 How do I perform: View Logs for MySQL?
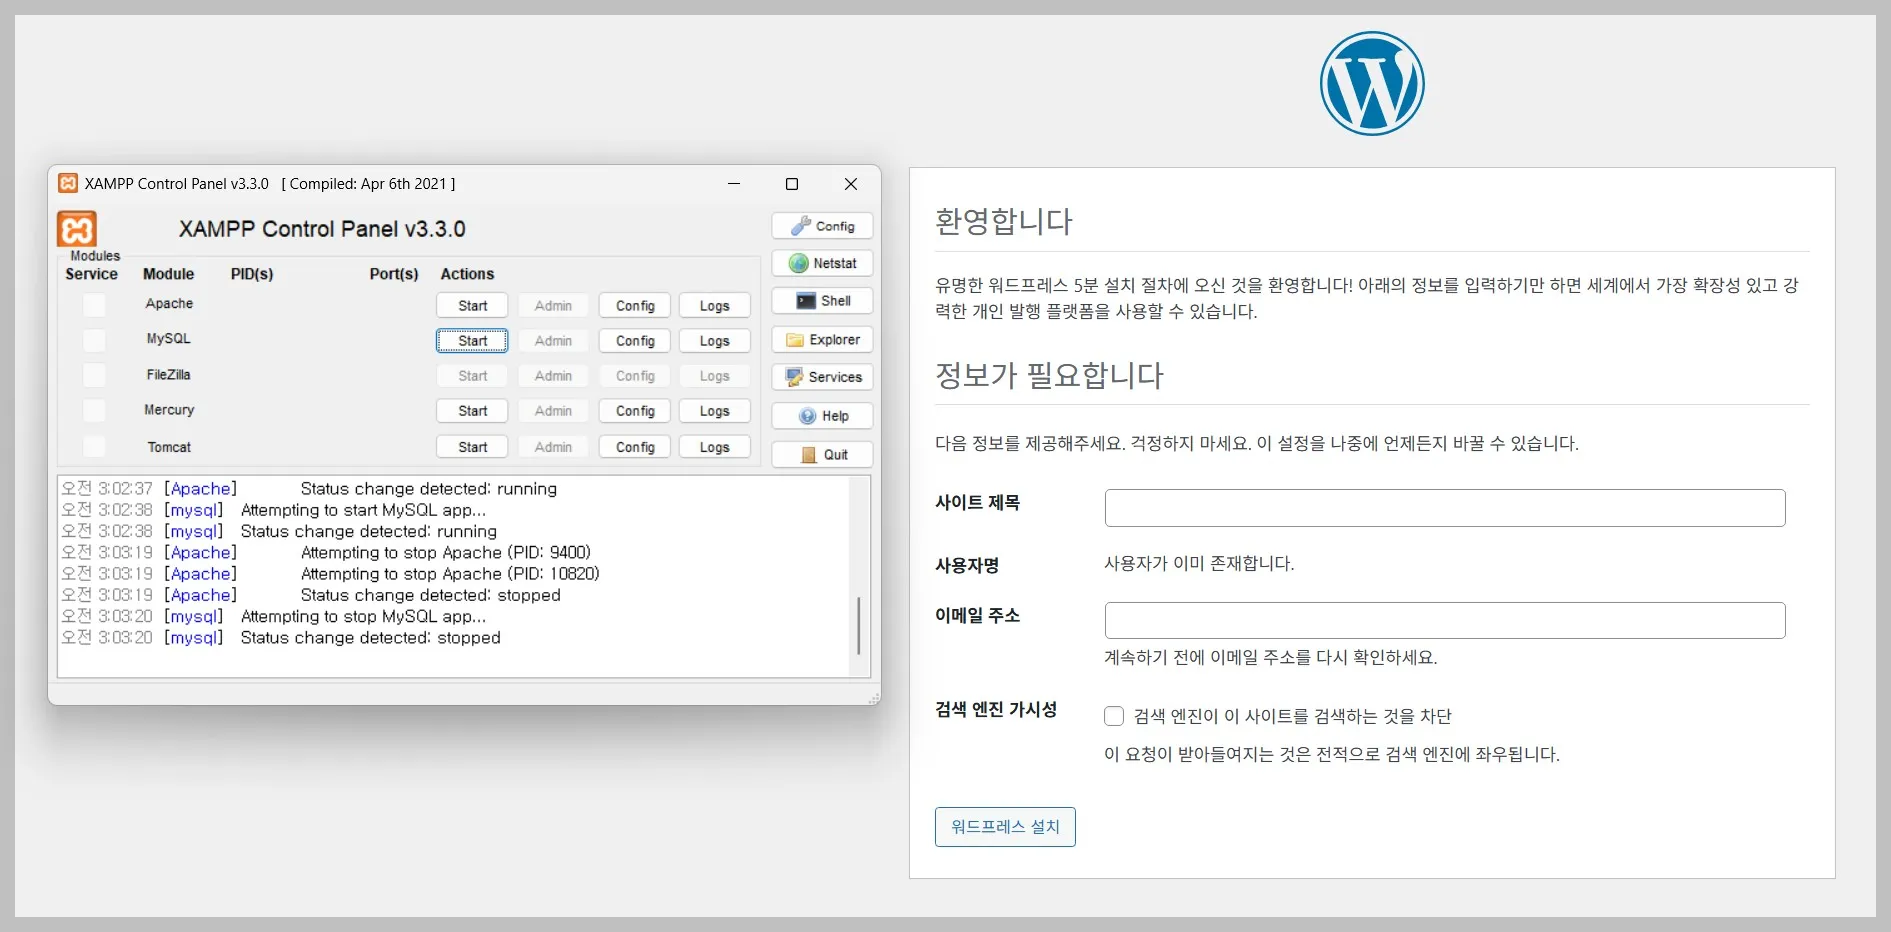click(x=714, y=341)
